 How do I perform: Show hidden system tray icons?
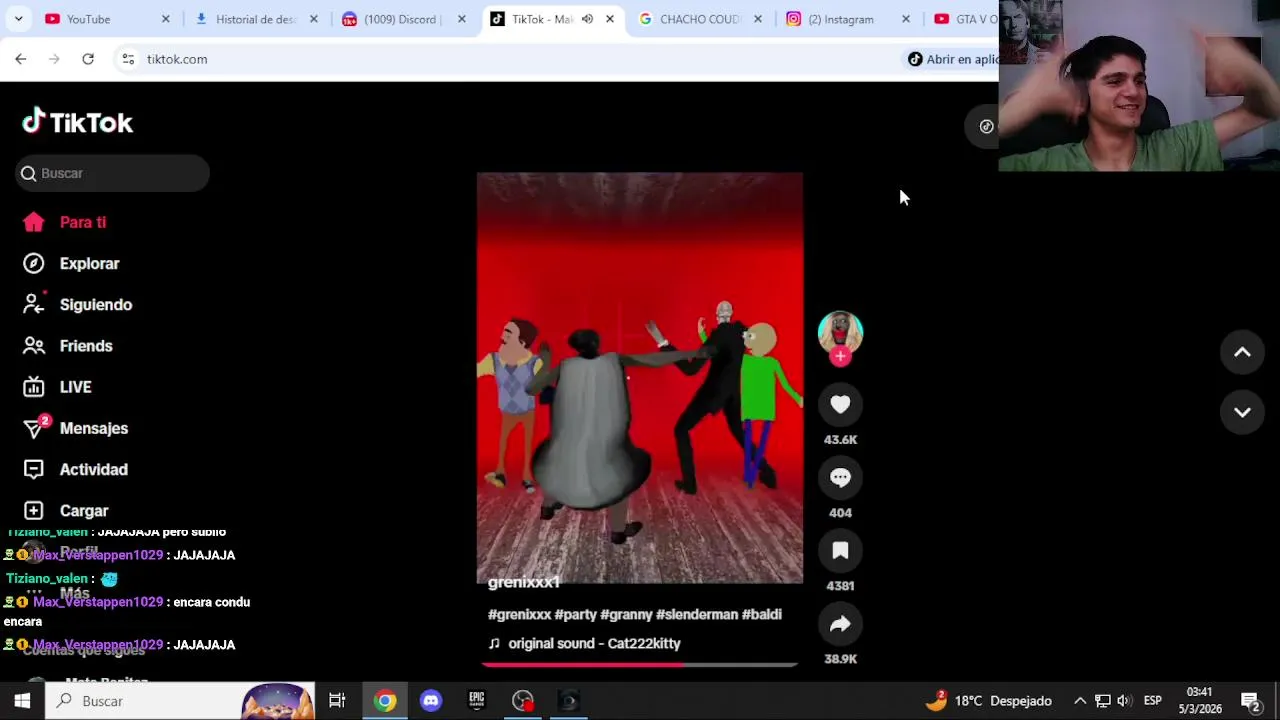point(1080,701)
